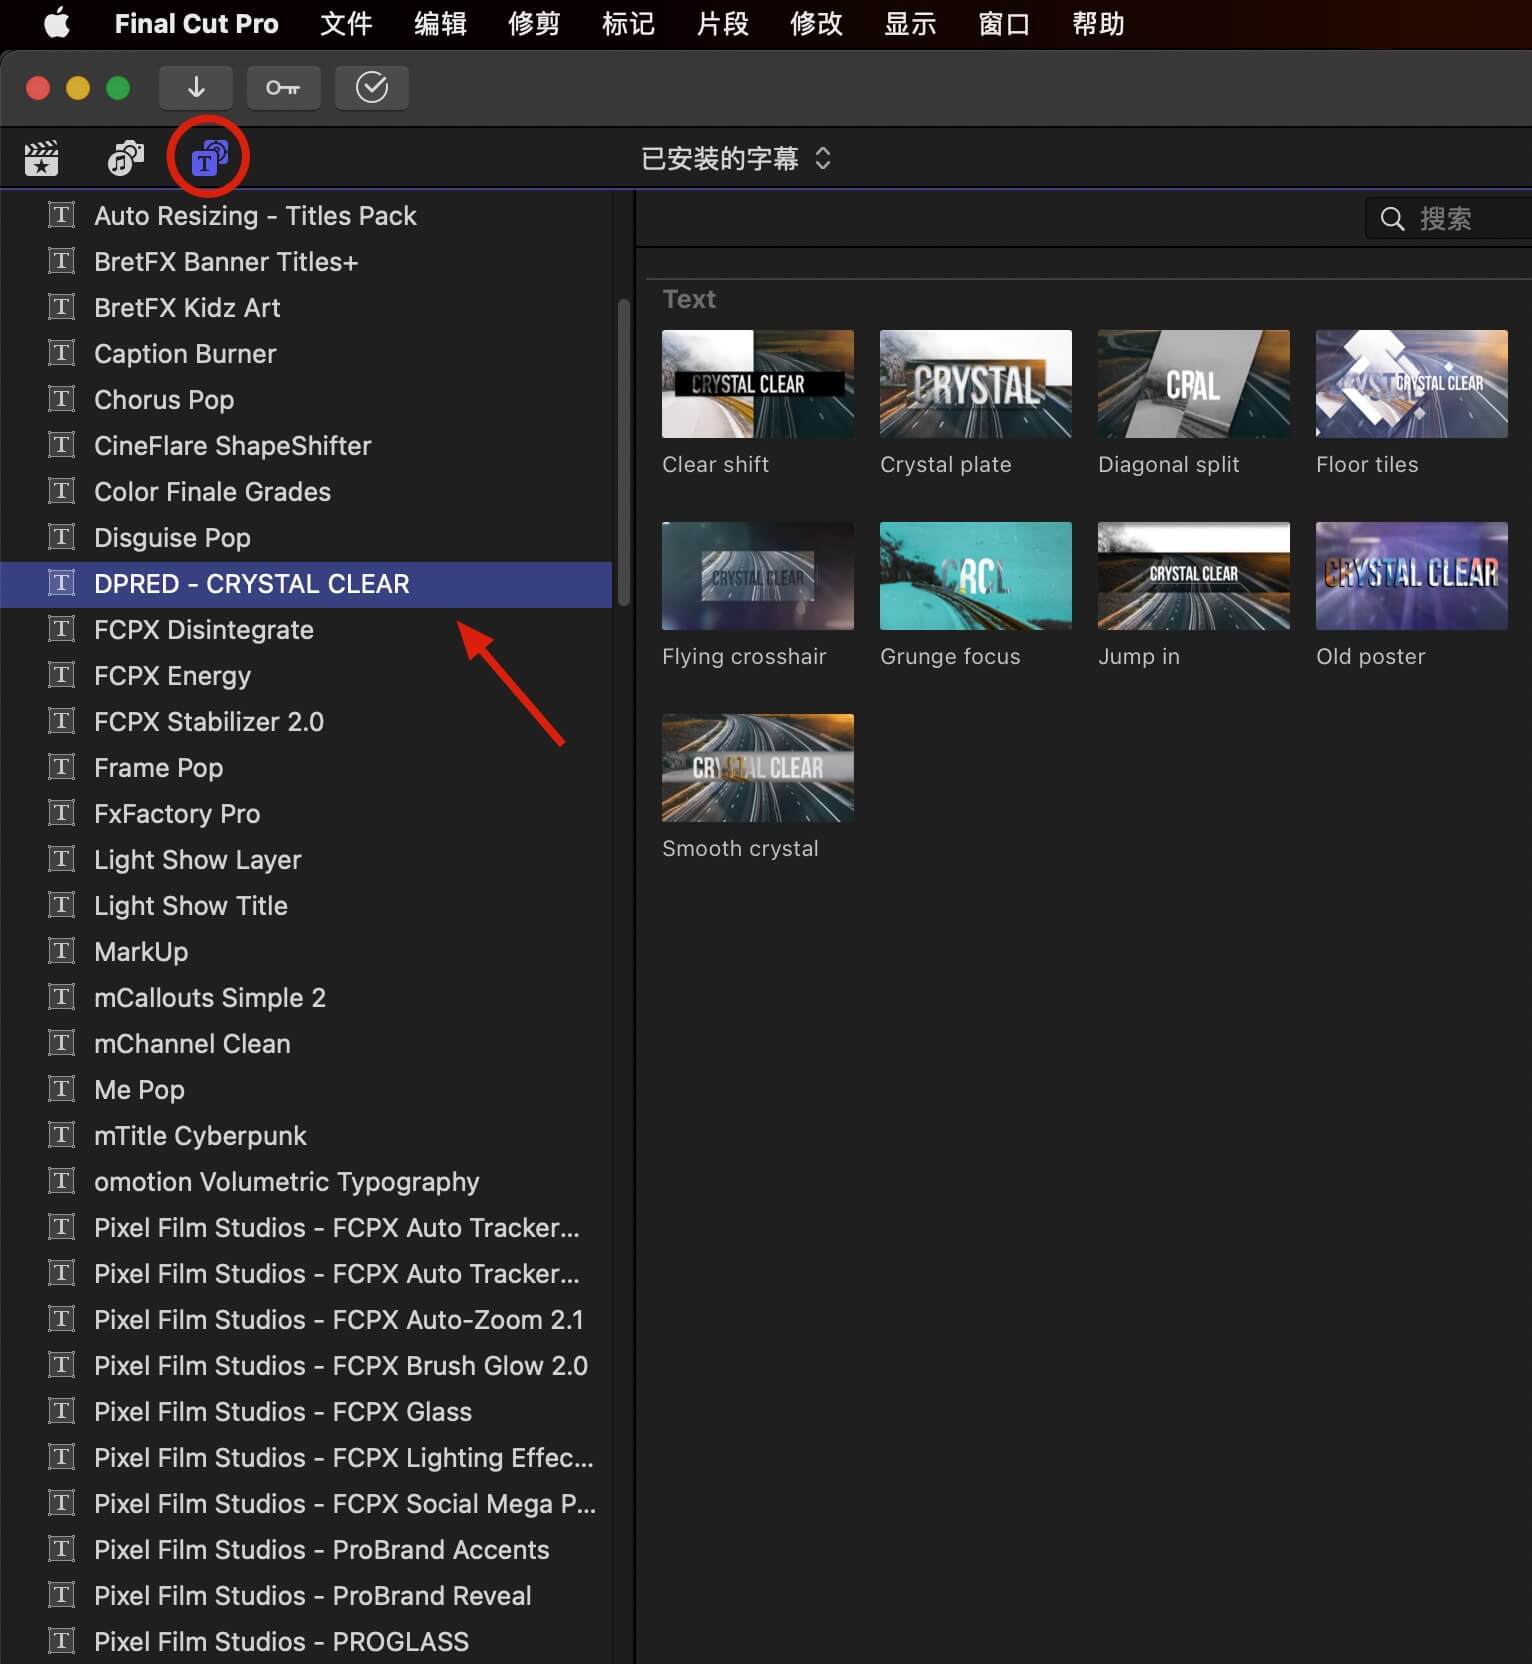Click the titles list vertical scrollbar
Image resolution: width=1532 pixels, height=1664 pixels.
click(x=624, y=452)
